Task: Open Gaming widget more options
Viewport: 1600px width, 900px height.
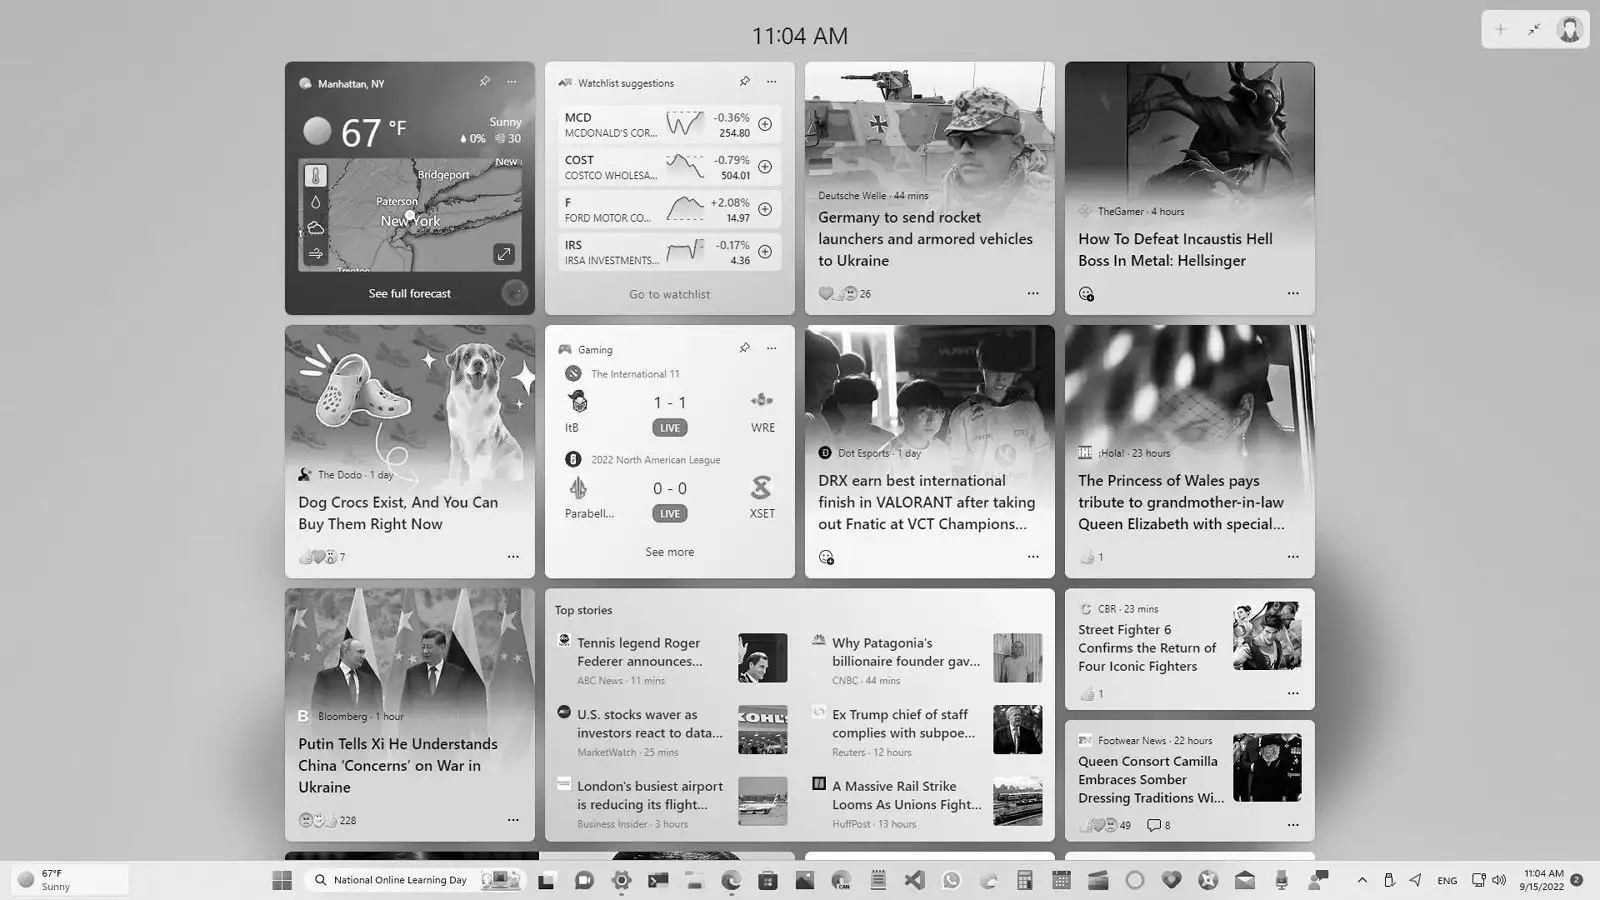Action: (771, 348)
